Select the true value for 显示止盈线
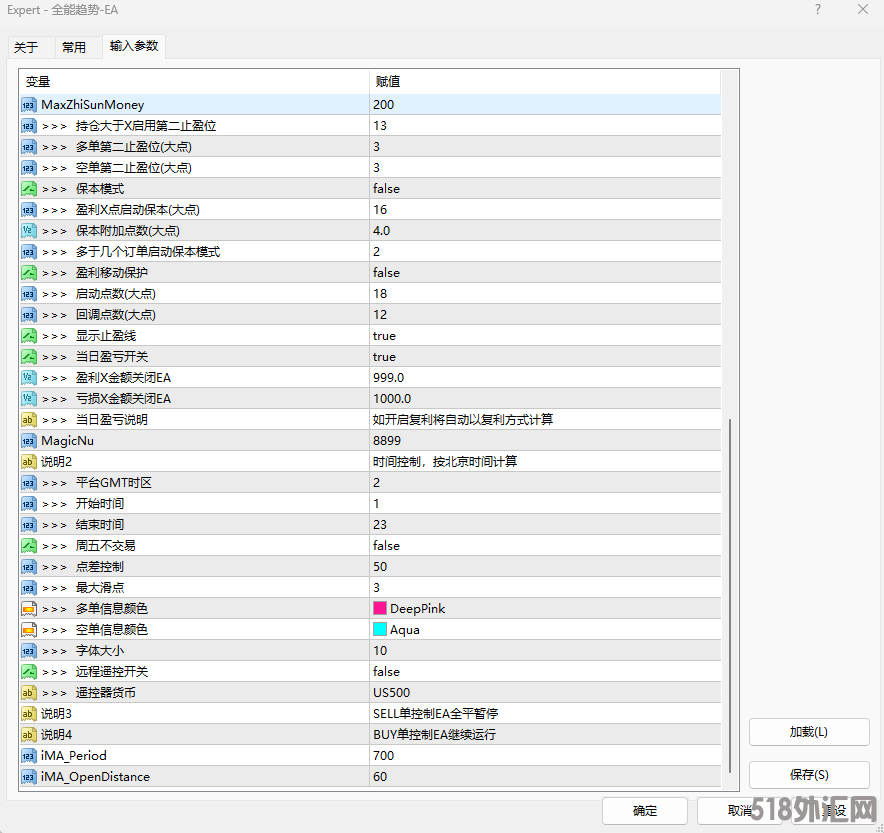The image size is (884, 833). click(384, 336)
